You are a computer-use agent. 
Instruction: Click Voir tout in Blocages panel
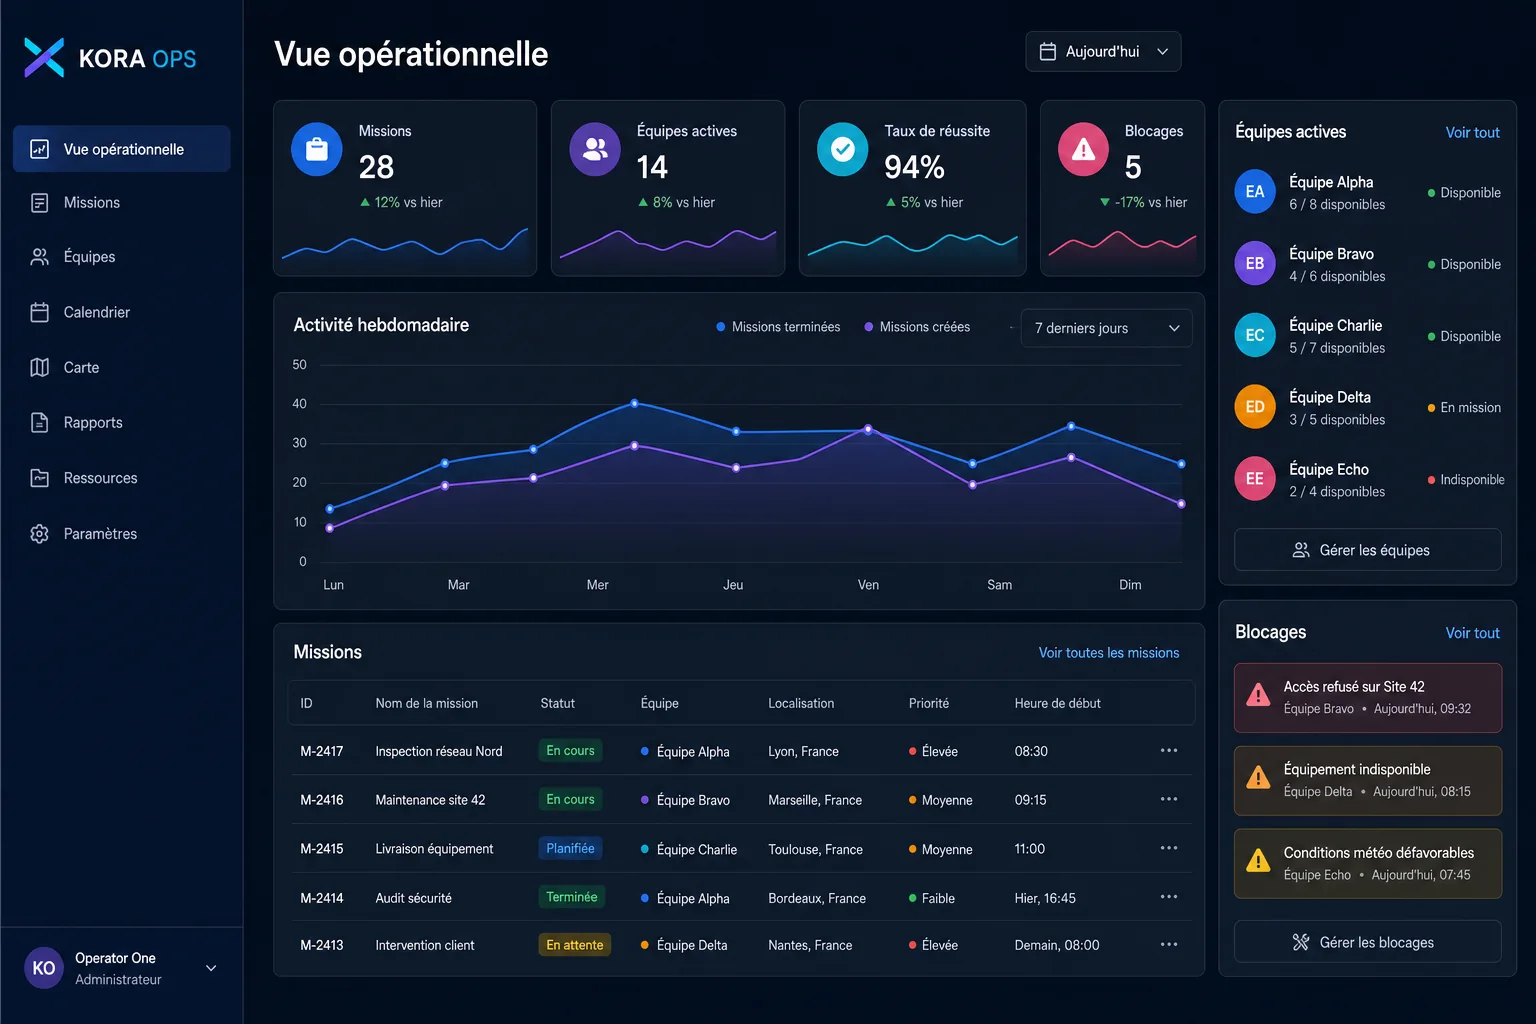[x=1472, y=633]
